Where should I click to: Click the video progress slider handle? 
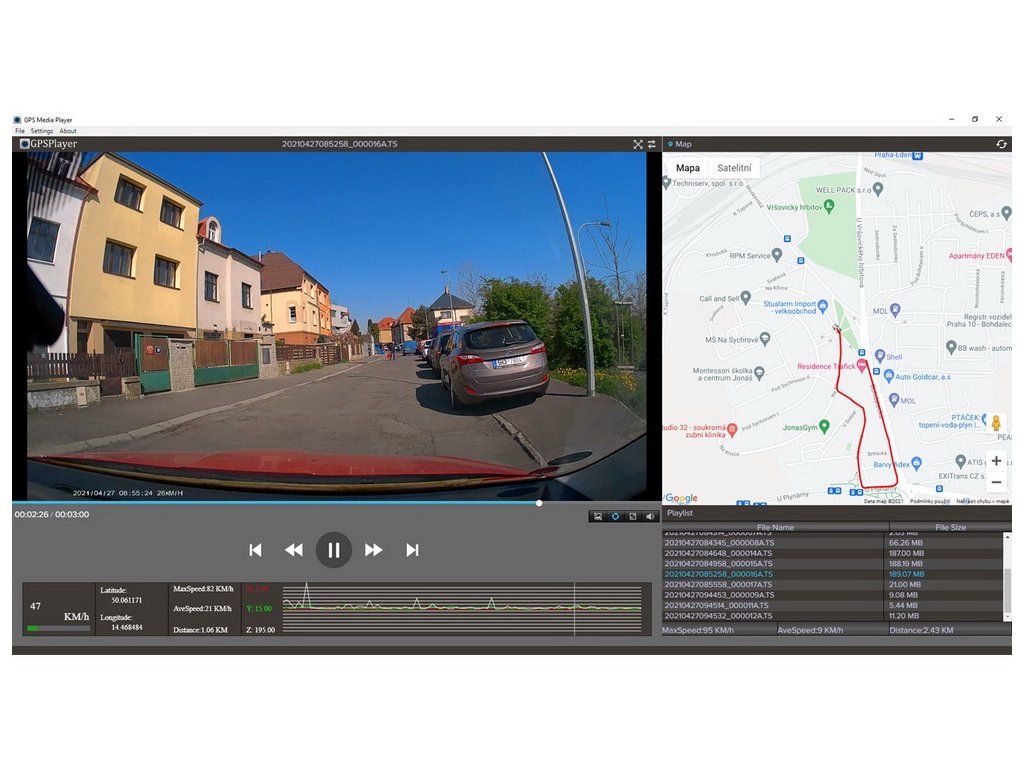[539, 503]
